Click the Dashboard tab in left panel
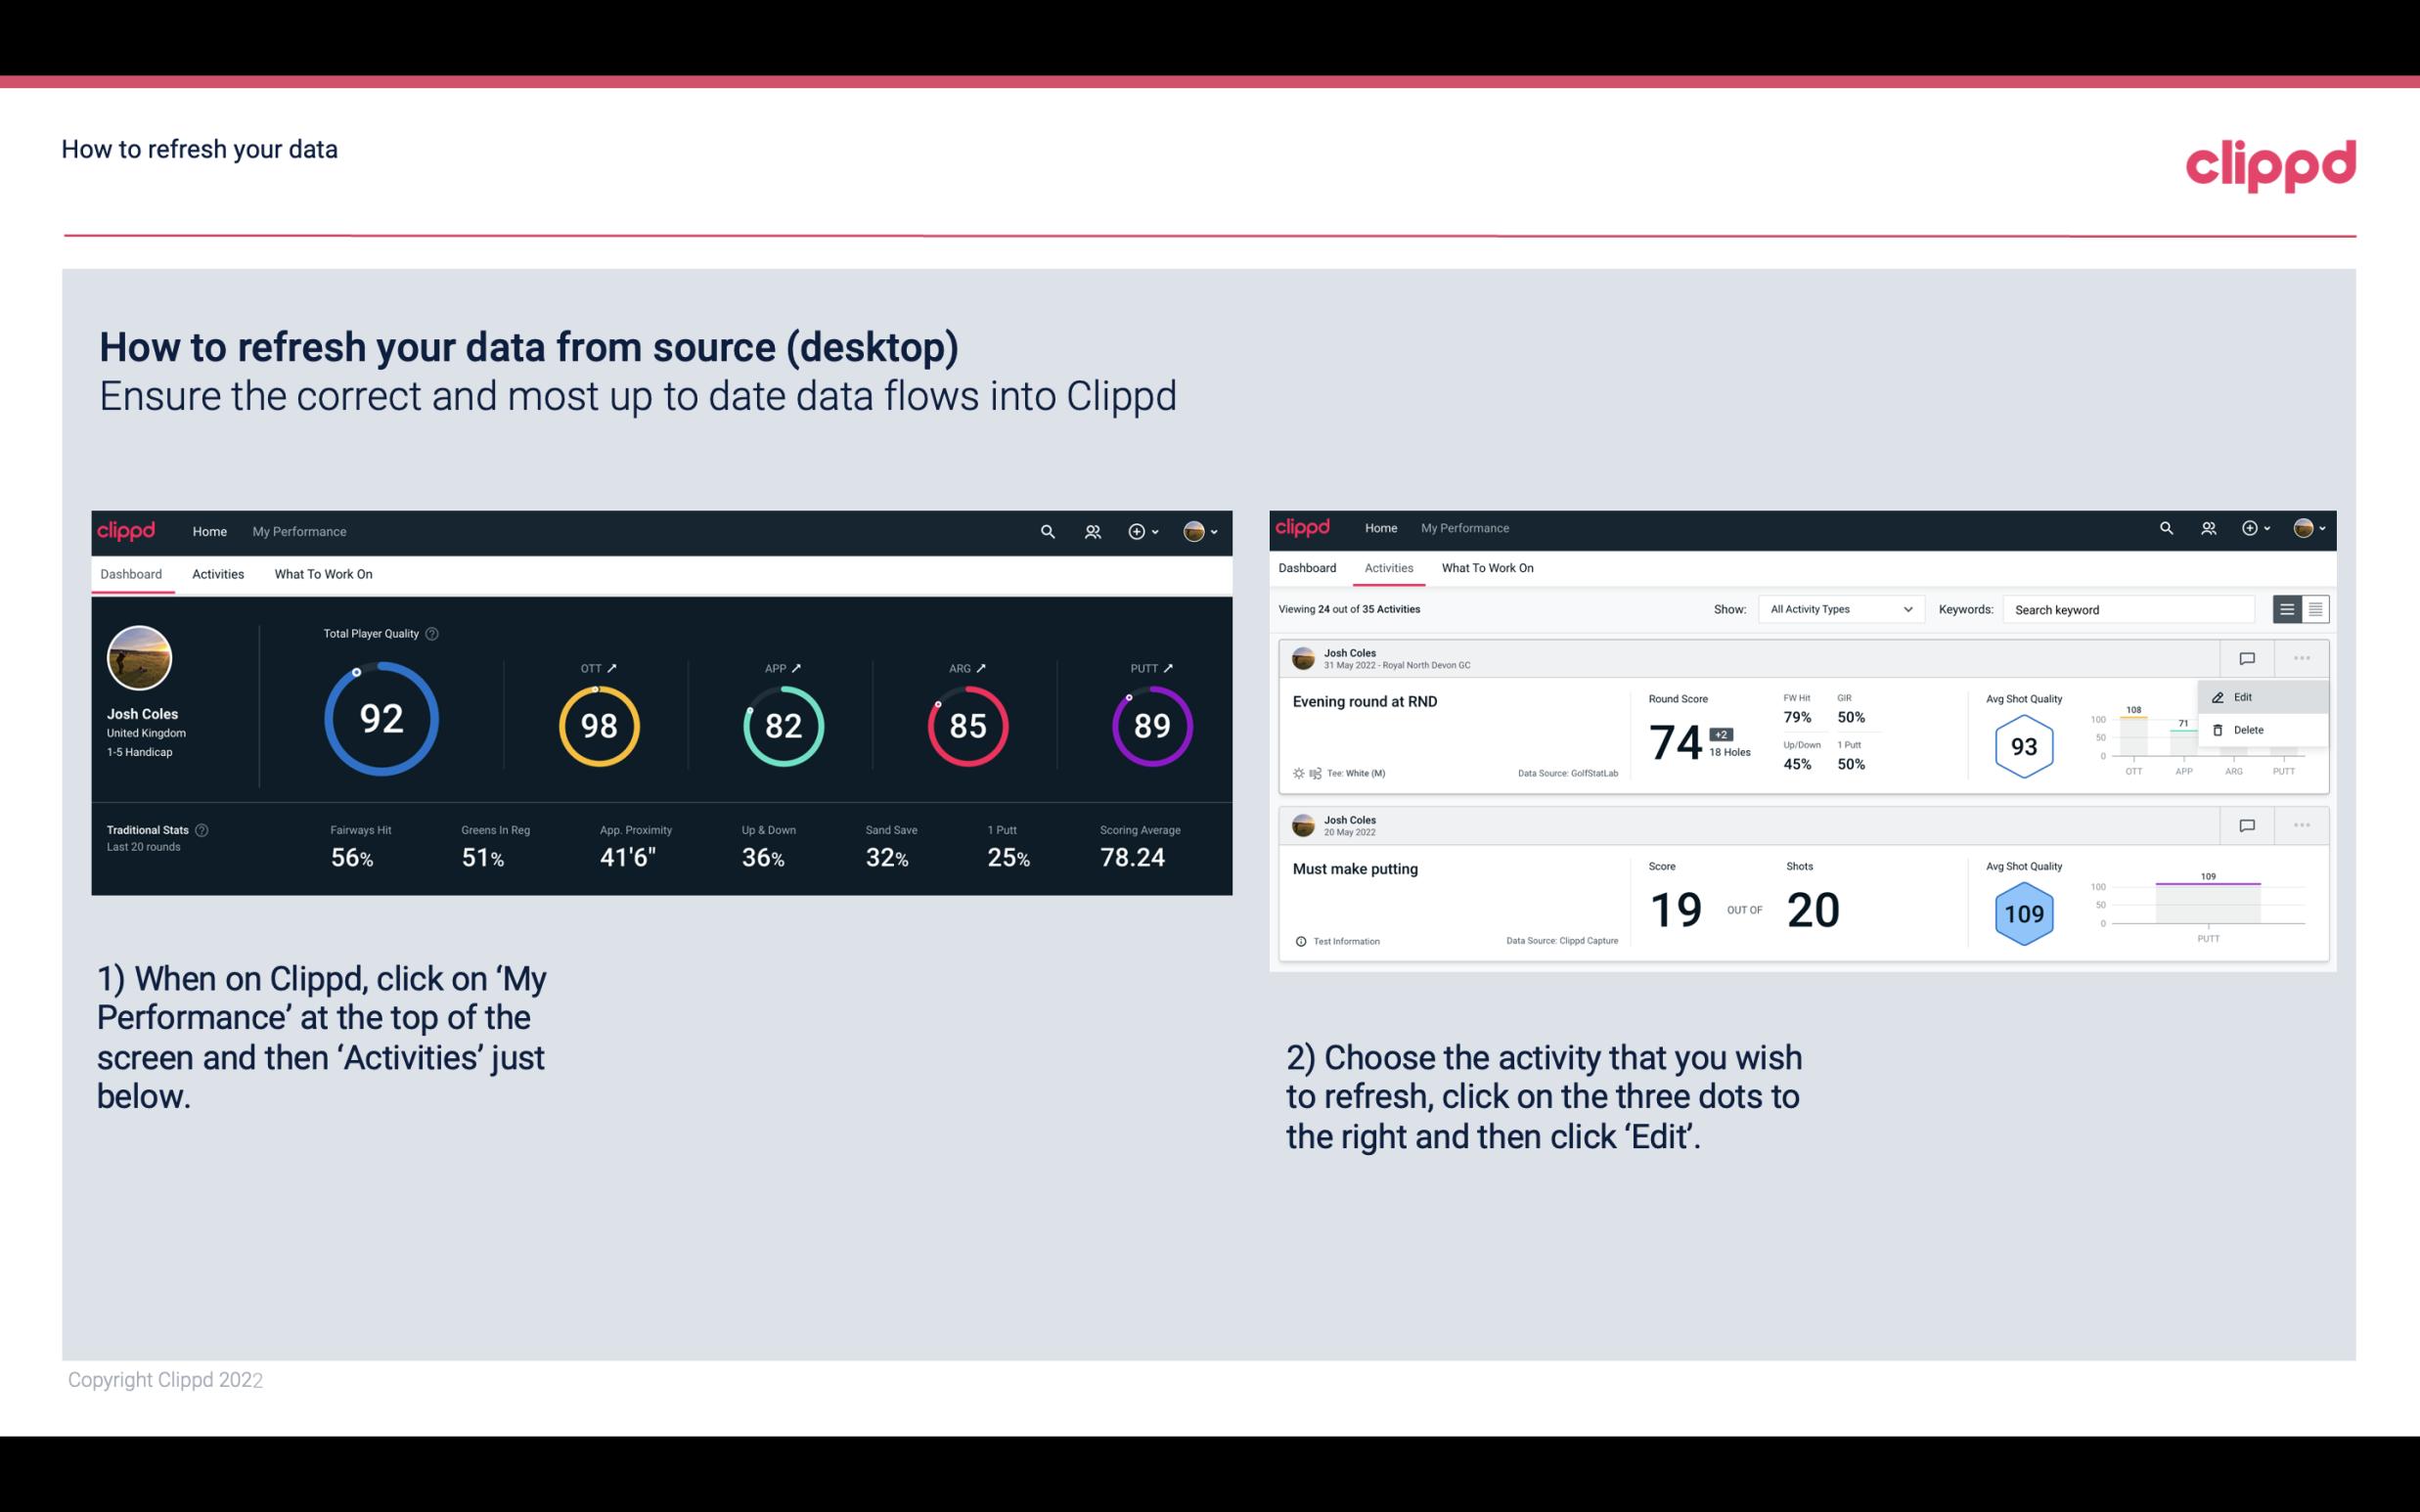 click(132, 573)
